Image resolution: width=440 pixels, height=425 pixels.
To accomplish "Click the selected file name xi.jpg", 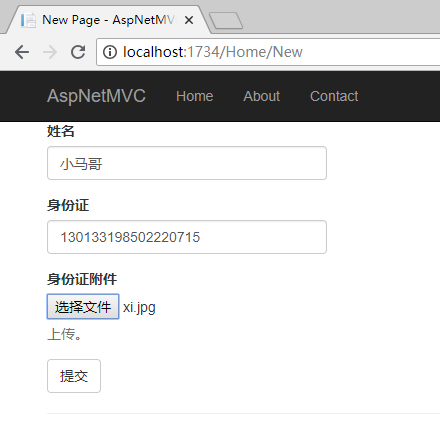I will [x=139, y=307].
